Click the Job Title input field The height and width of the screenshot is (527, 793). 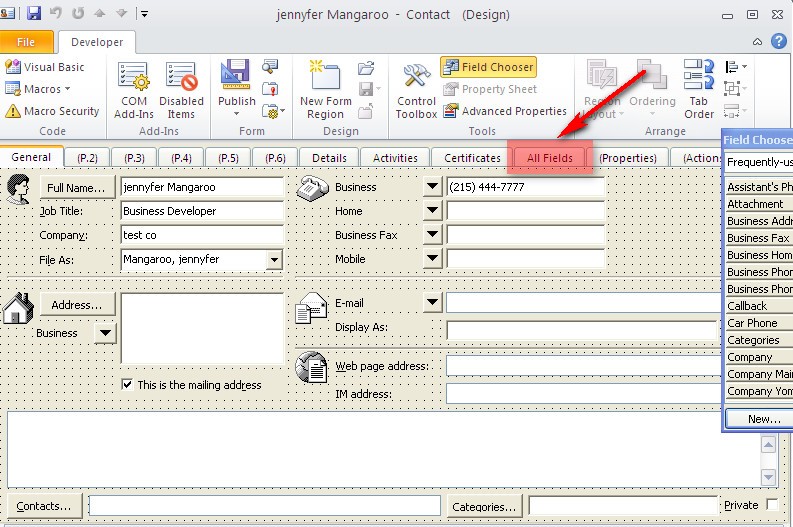pyautogui.click(x=201, y=211)
